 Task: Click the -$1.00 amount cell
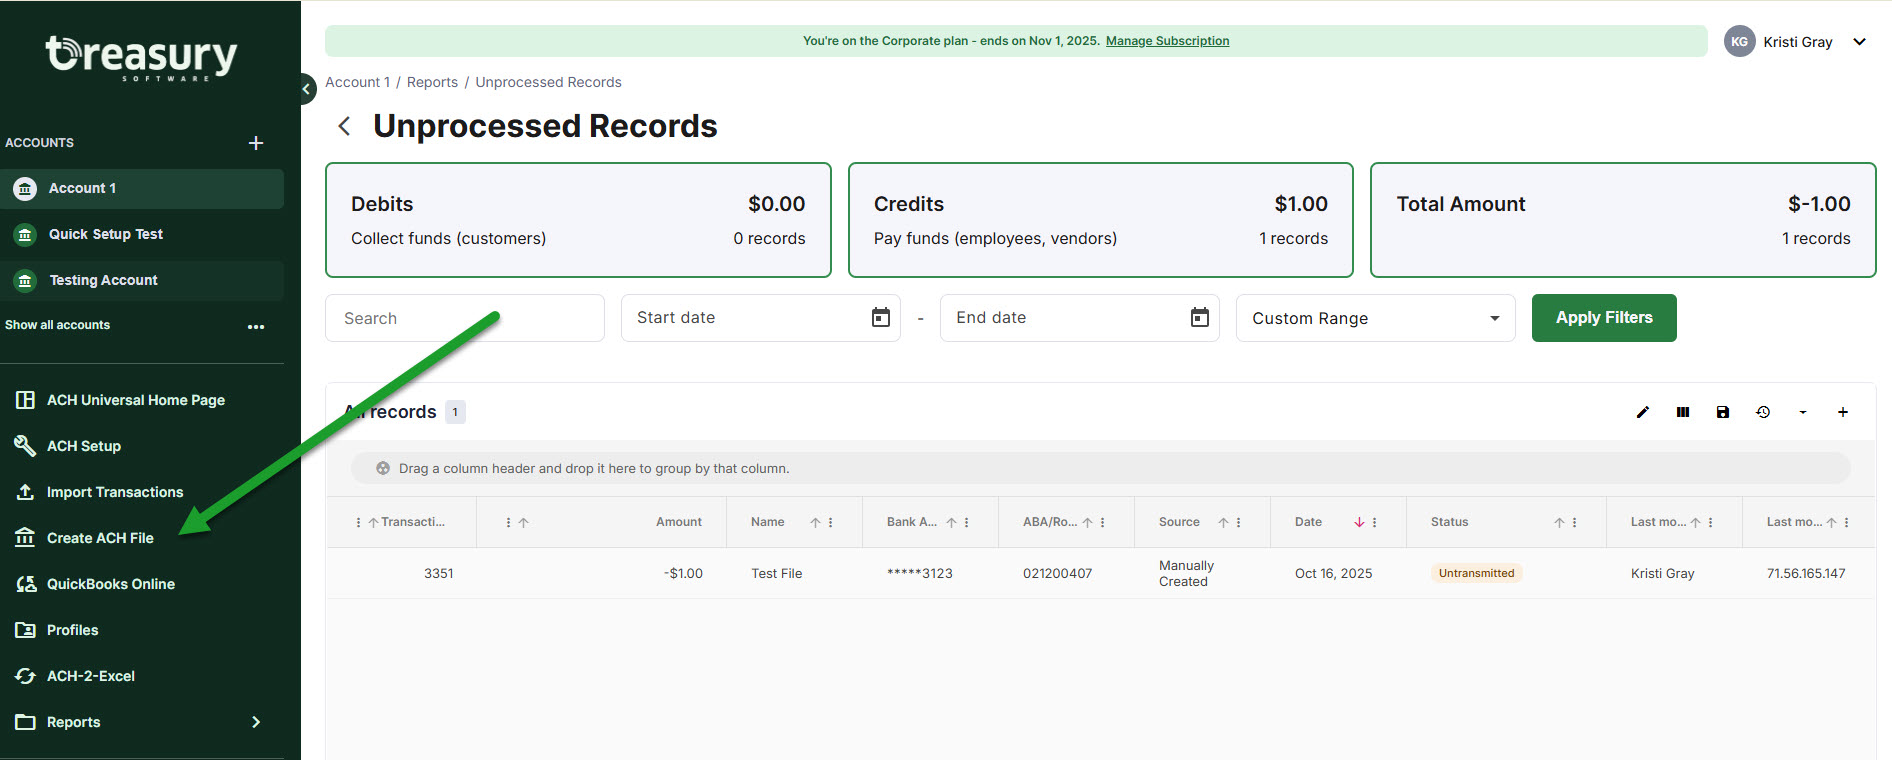683,574
